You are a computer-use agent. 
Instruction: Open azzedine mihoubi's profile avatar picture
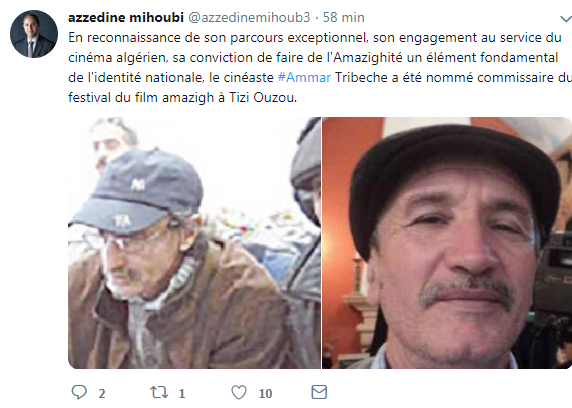point(34,34)
